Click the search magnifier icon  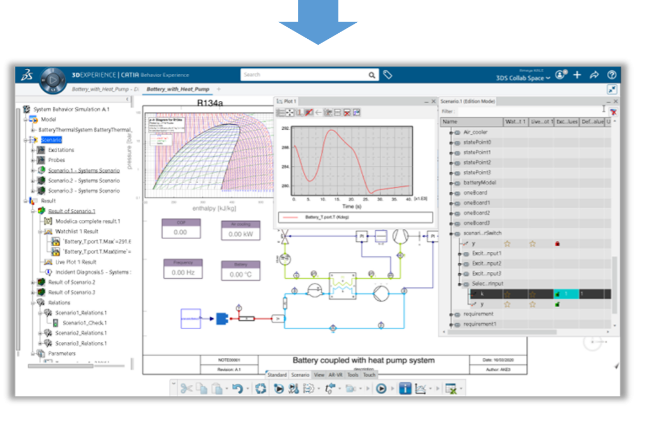(x=372, y=75)
